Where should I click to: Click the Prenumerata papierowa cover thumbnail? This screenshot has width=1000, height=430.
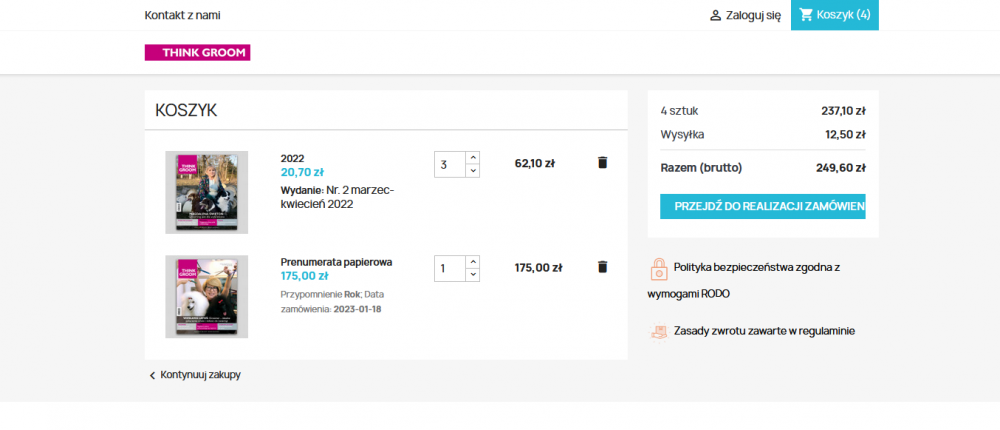206,296
